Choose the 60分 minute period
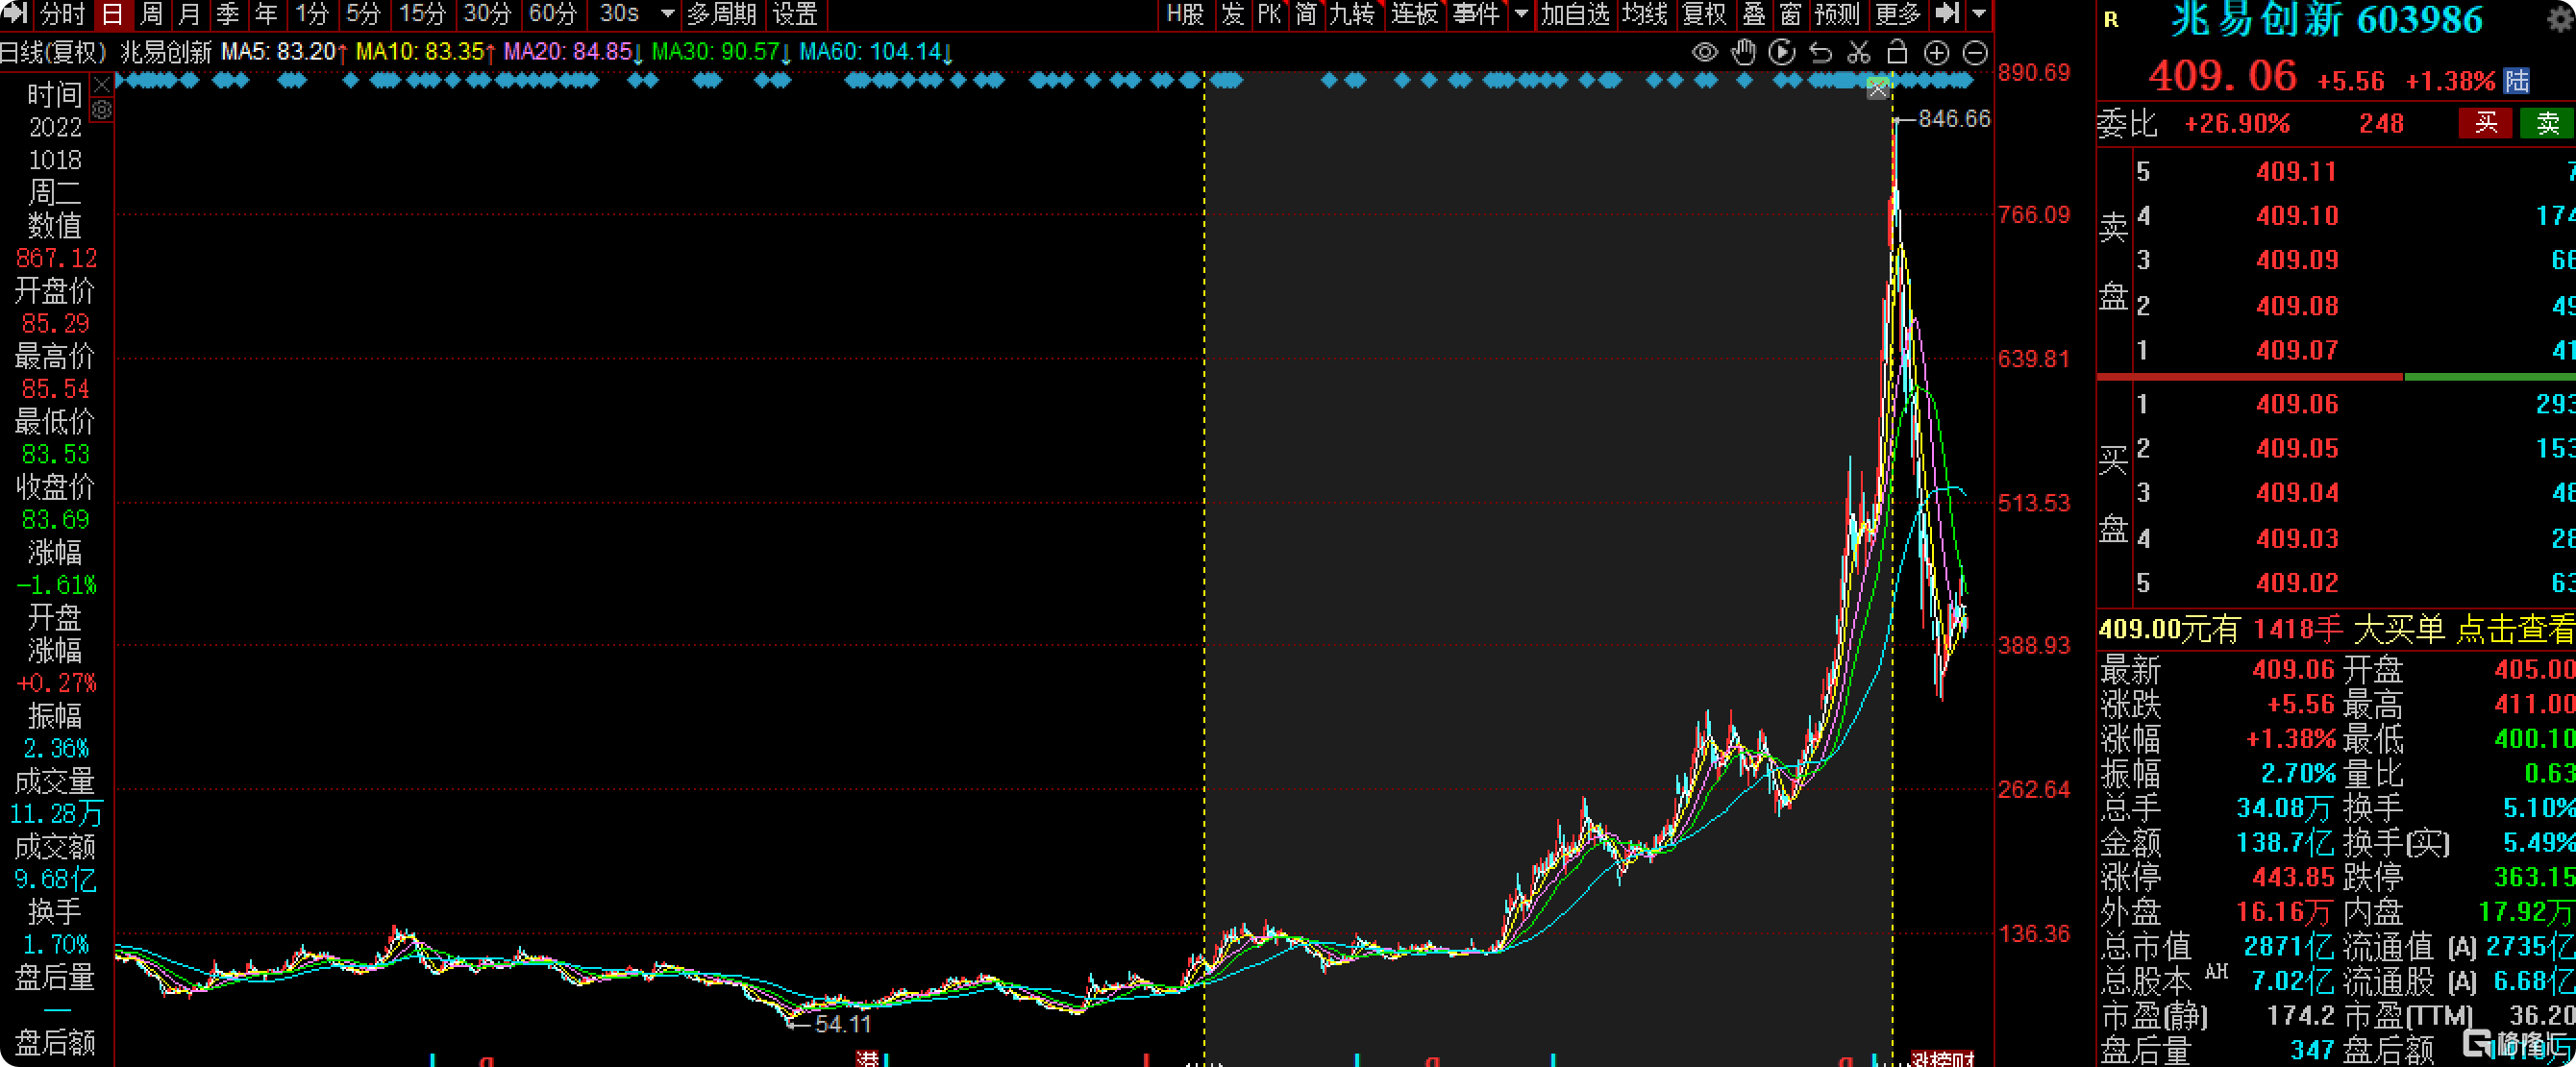 [553, 14]
